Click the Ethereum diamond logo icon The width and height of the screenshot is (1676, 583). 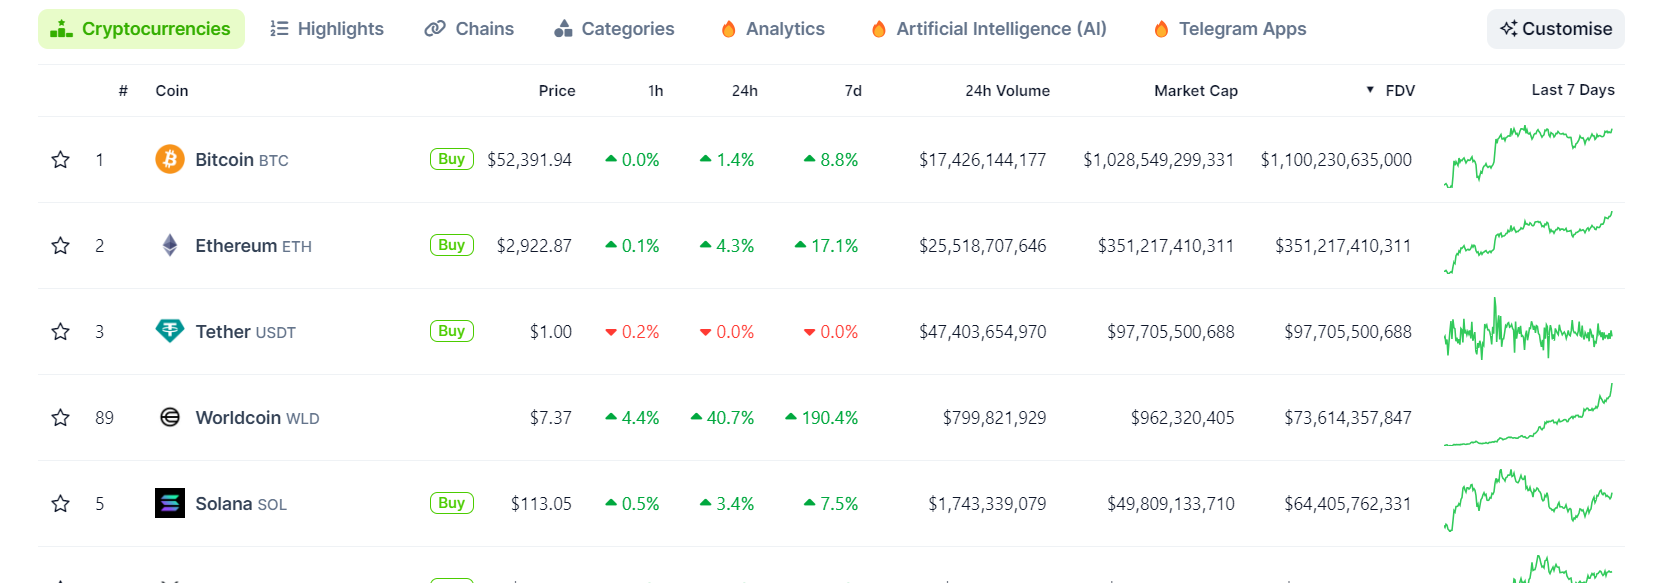click(170, 245)
